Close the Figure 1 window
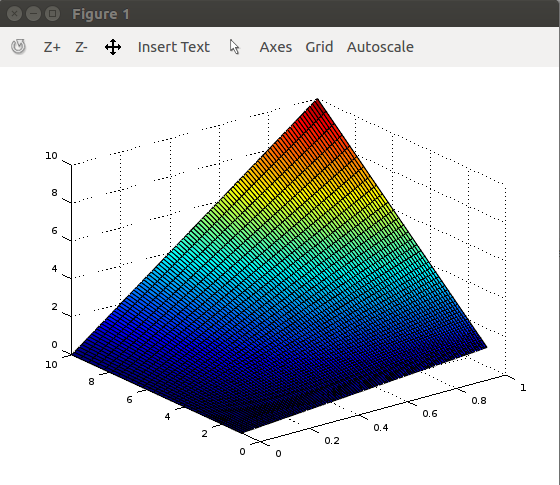 click(14, 14)
